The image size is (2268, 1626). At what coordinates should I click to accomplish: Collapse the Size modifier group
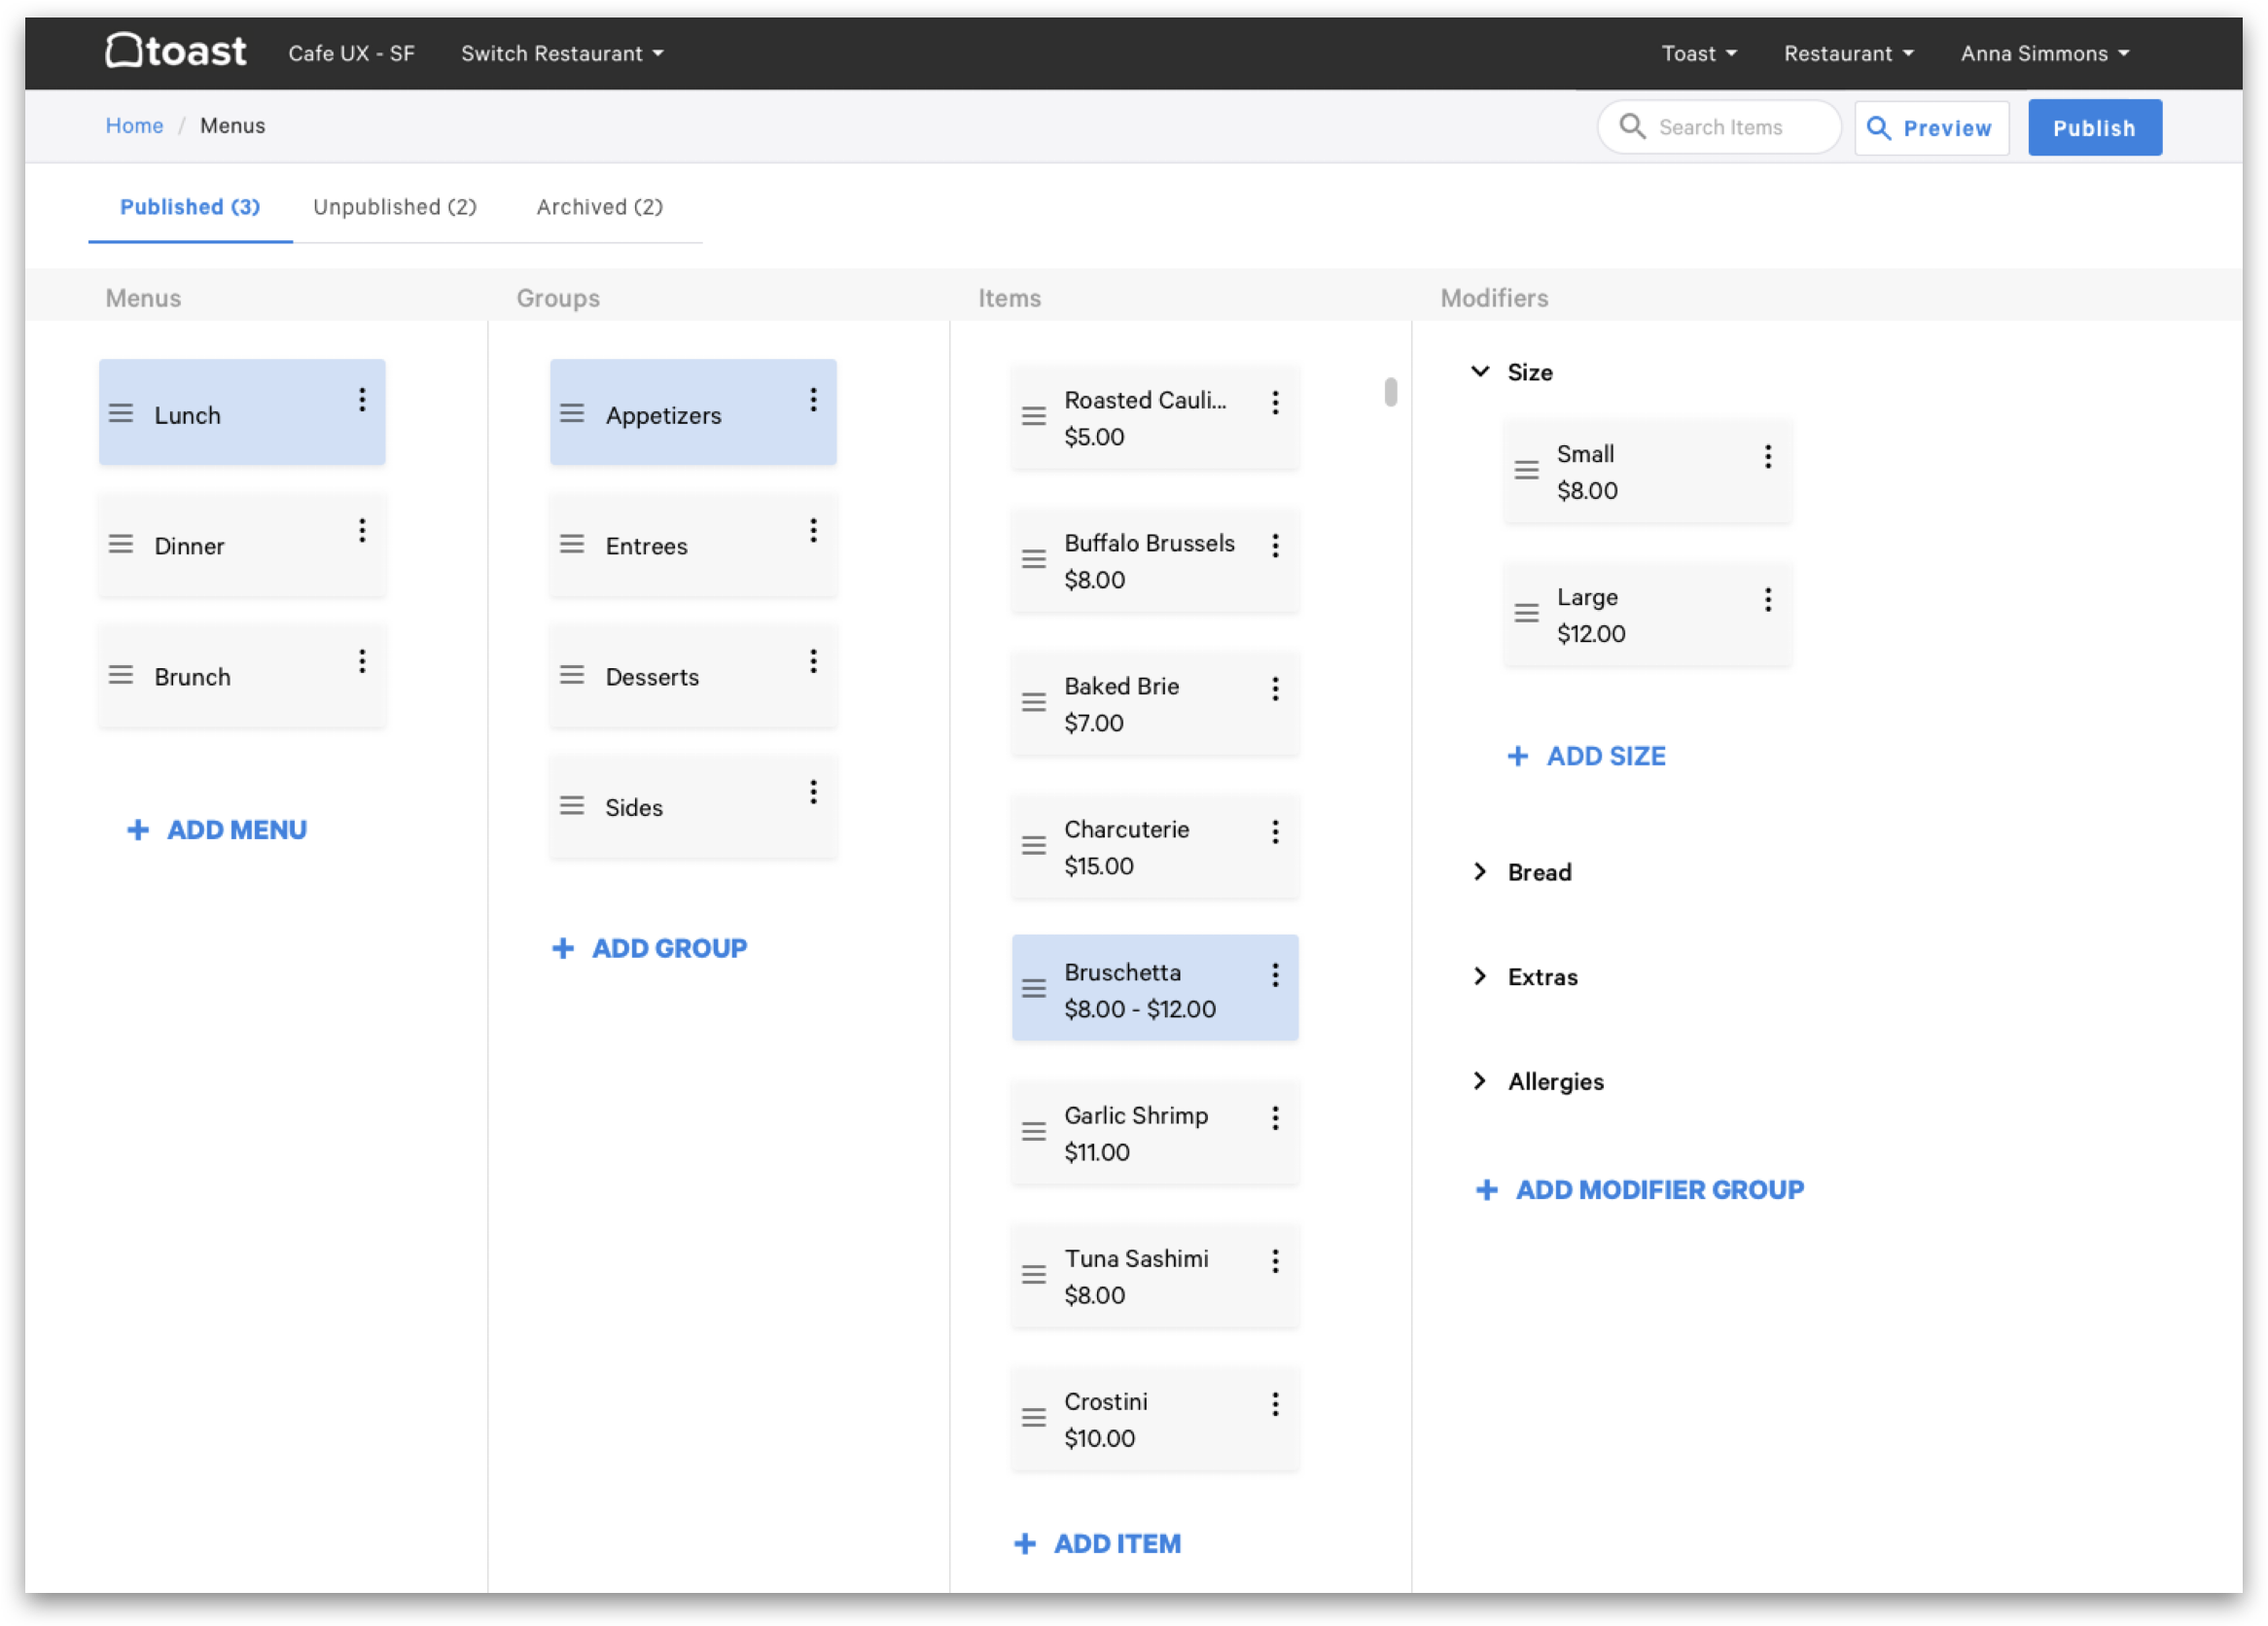[x=1480, y=372]
